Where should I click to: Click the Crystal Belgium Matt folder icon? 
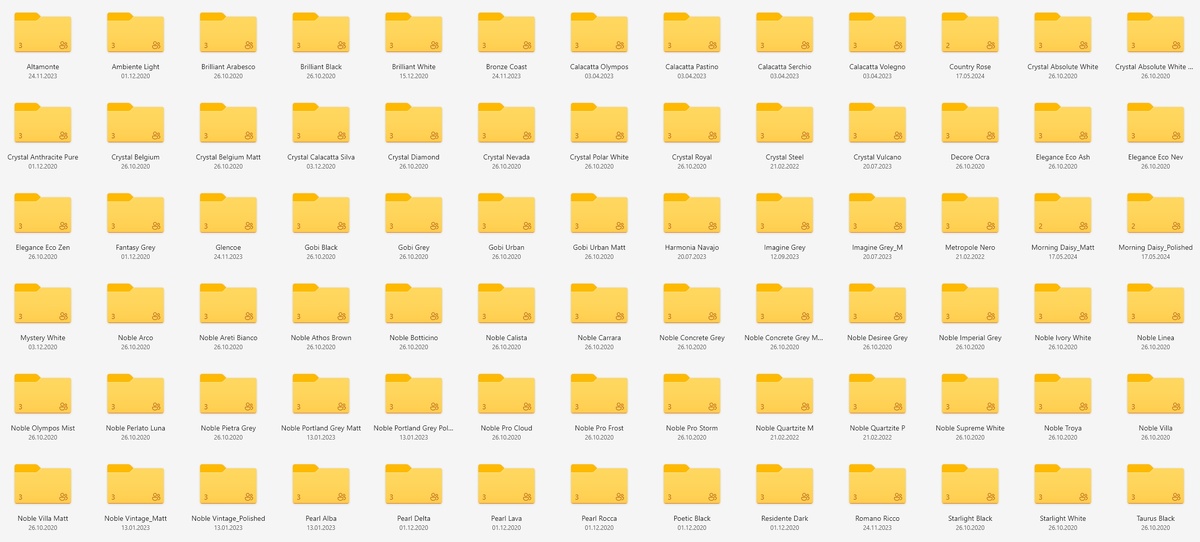(x=228, y=123)
